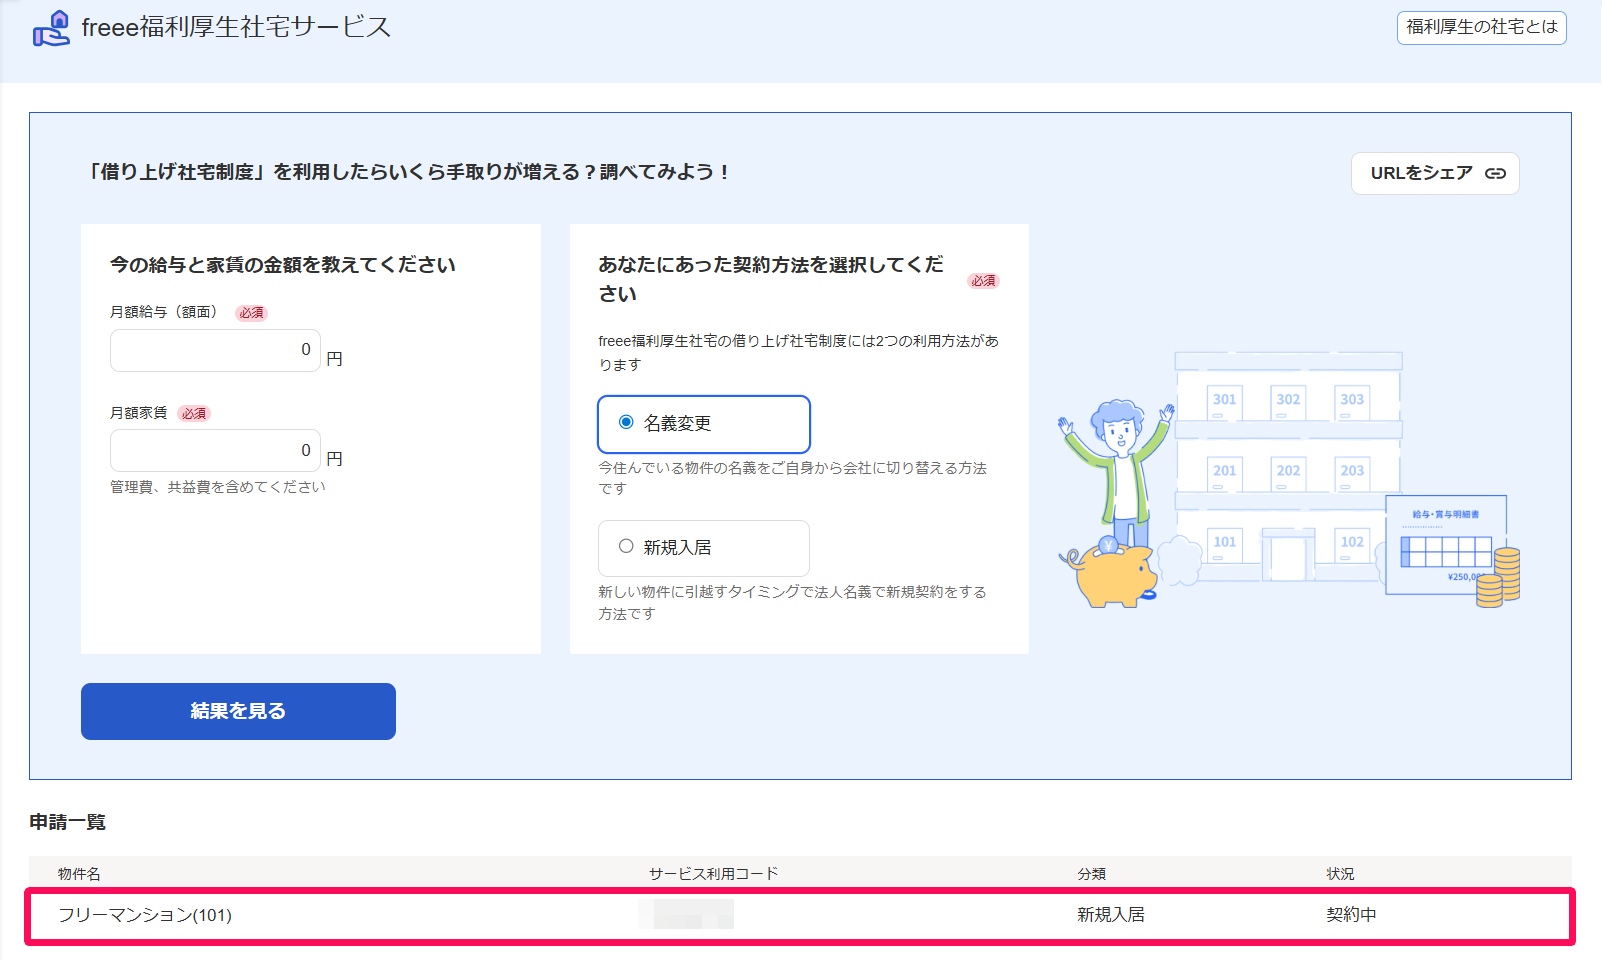Focus the 月額家賃 input field

pyautogui.click(x=215, y=450)
